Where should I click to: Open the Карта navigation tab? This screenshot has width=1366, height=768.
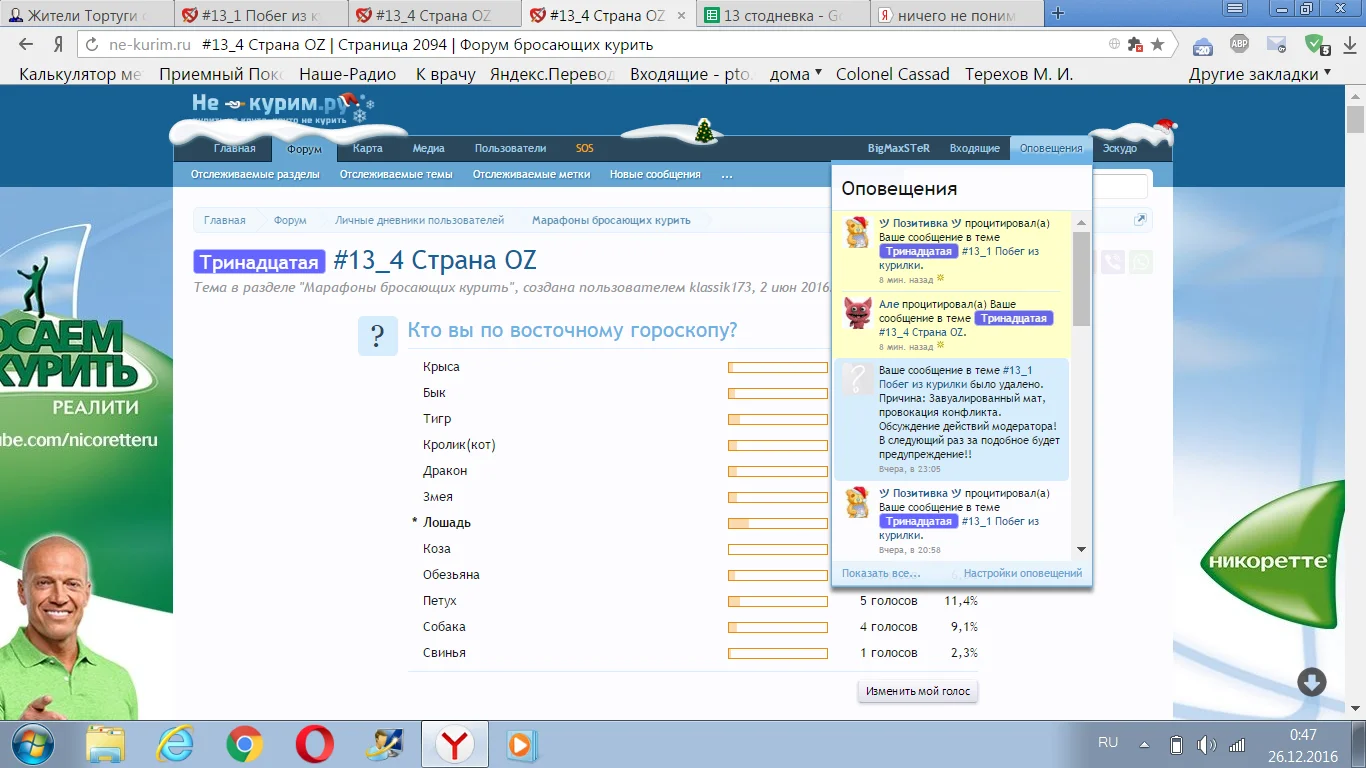click(368, 148)
